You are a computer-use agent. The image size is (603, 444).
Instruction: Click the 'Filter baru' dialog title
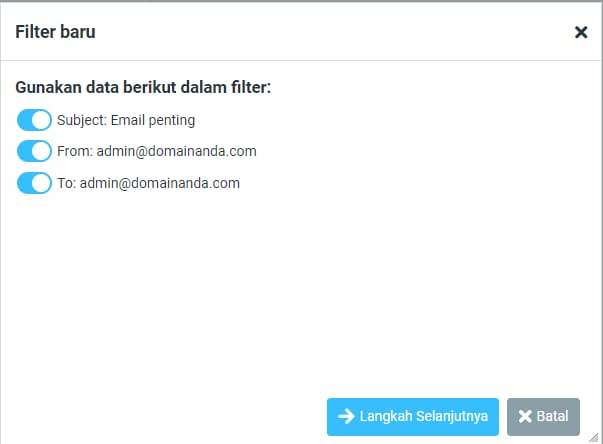click(55, 32)
